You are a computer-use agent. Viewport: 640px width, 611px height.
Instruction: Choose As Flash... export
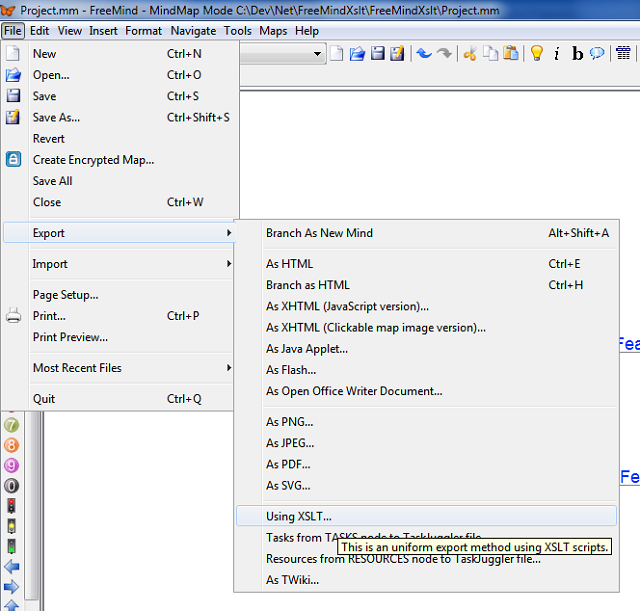426,370
